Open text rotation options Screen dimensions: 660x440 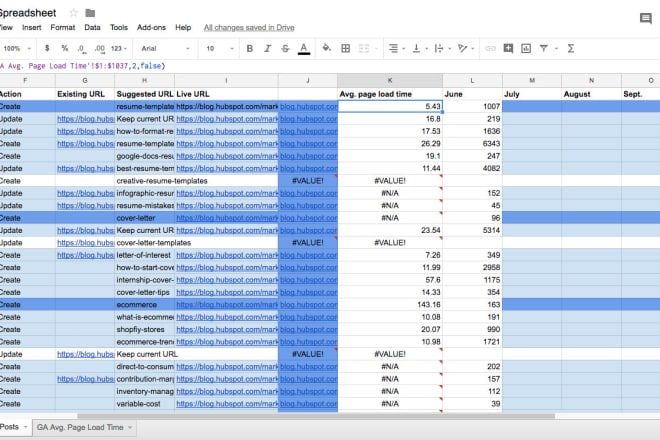pos(466,48)
